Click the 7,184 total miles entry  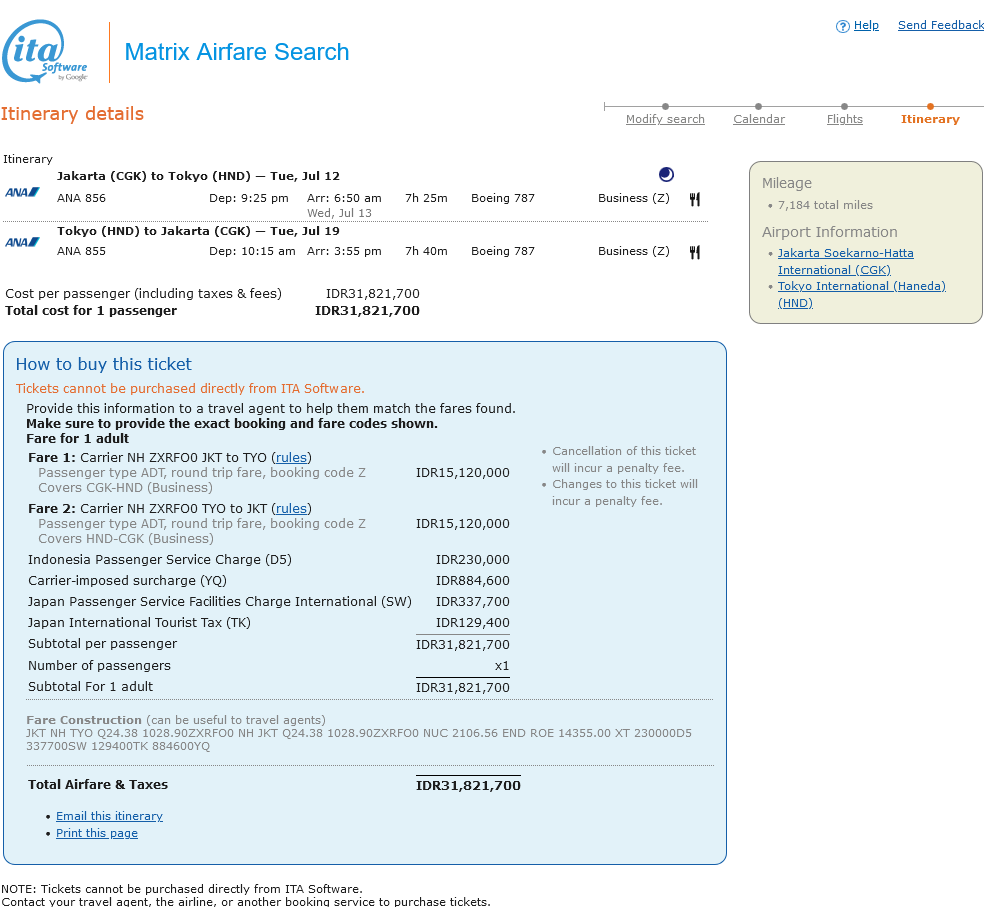point(825,205)
